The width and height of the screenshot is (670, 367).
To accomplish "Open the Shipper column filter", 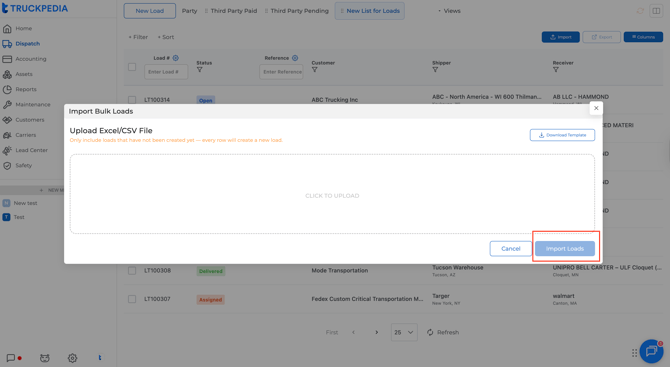I will (435, 70).
